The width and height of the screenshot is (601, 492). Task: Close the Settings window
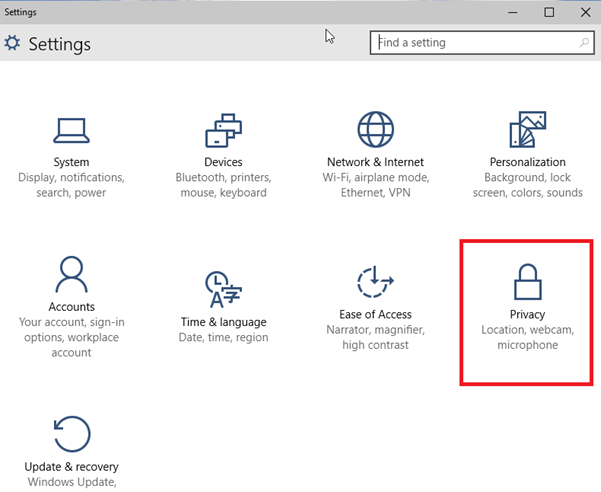[x=586, y=12]
